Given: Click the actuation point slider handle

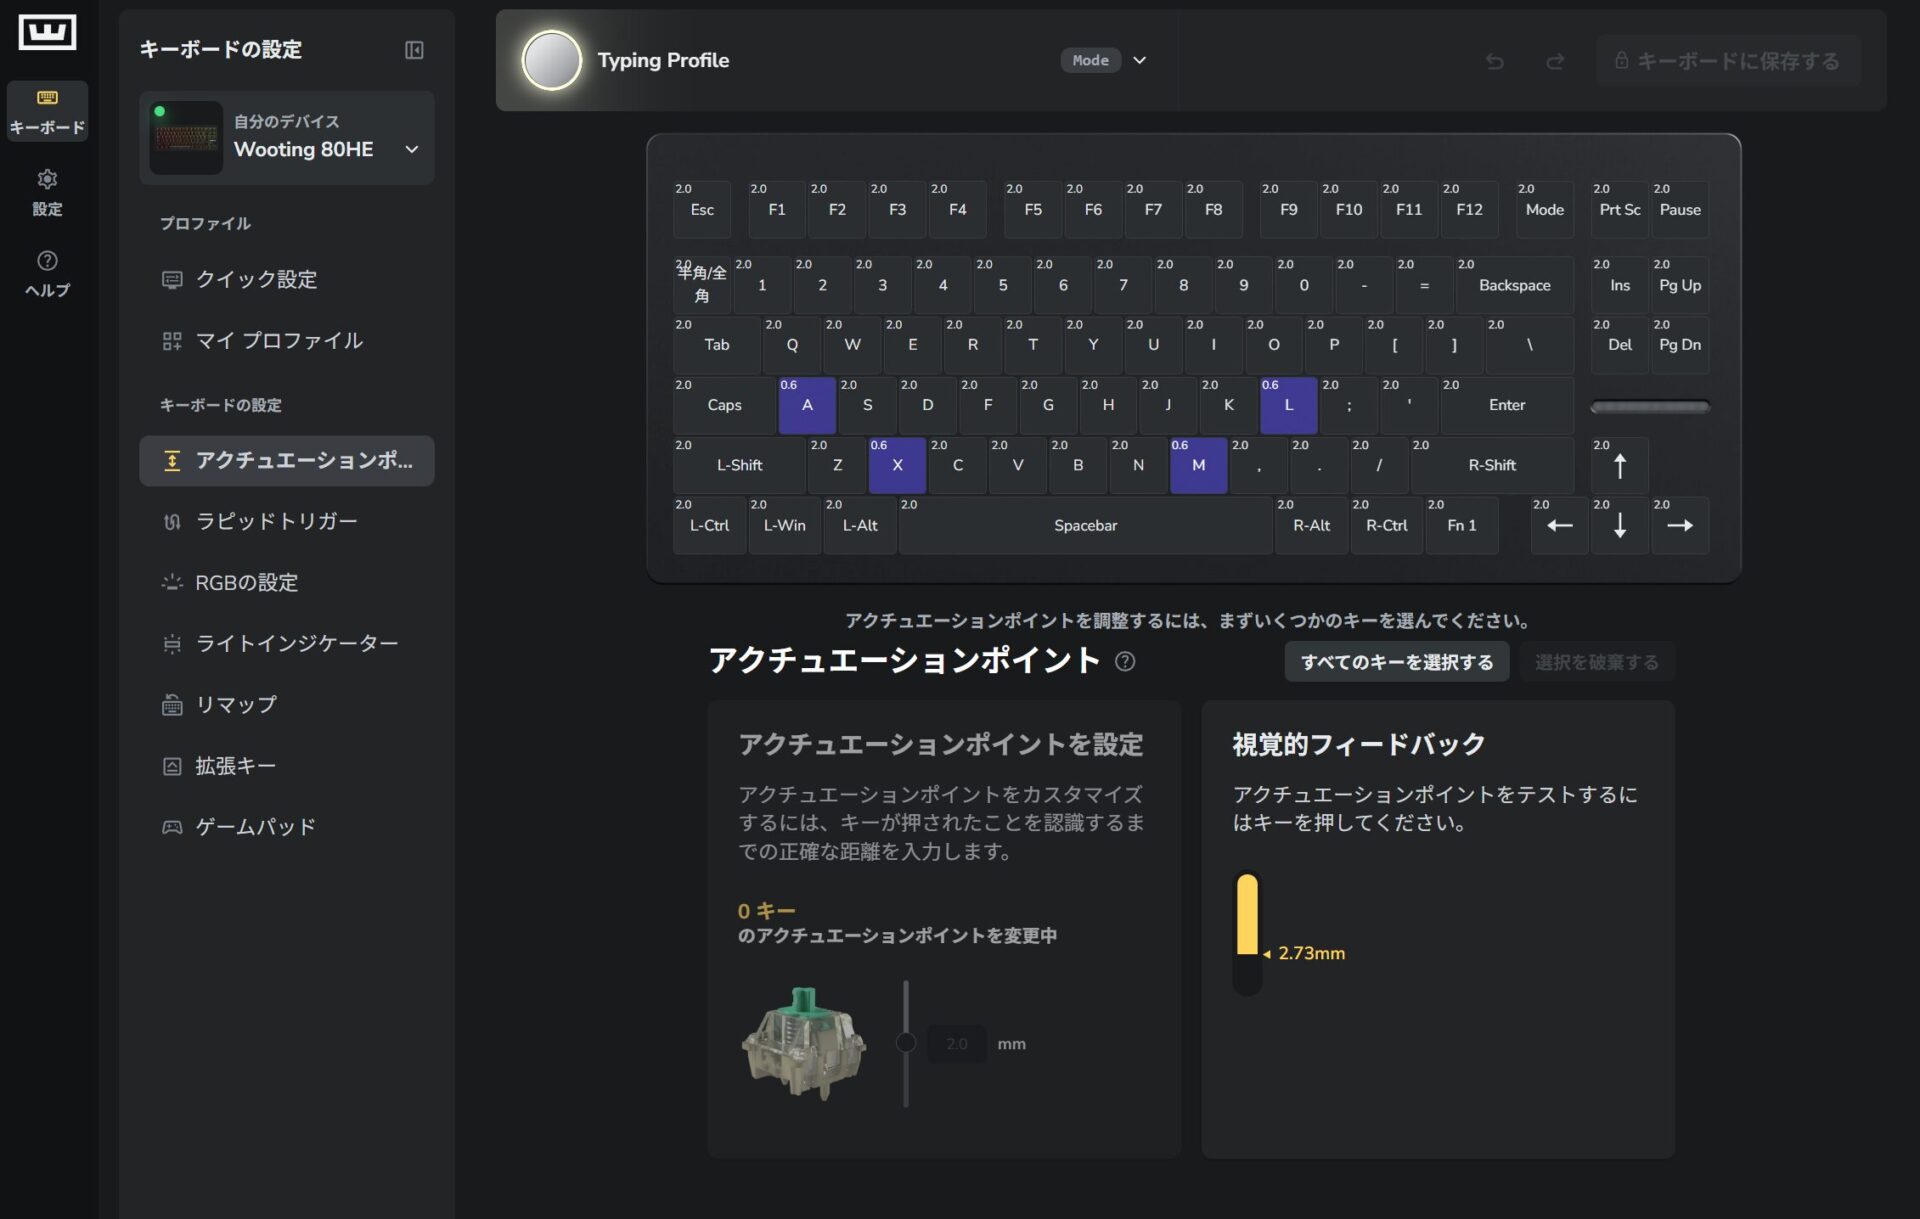Looking at the screenshot, I should (x=906, y=1043).
